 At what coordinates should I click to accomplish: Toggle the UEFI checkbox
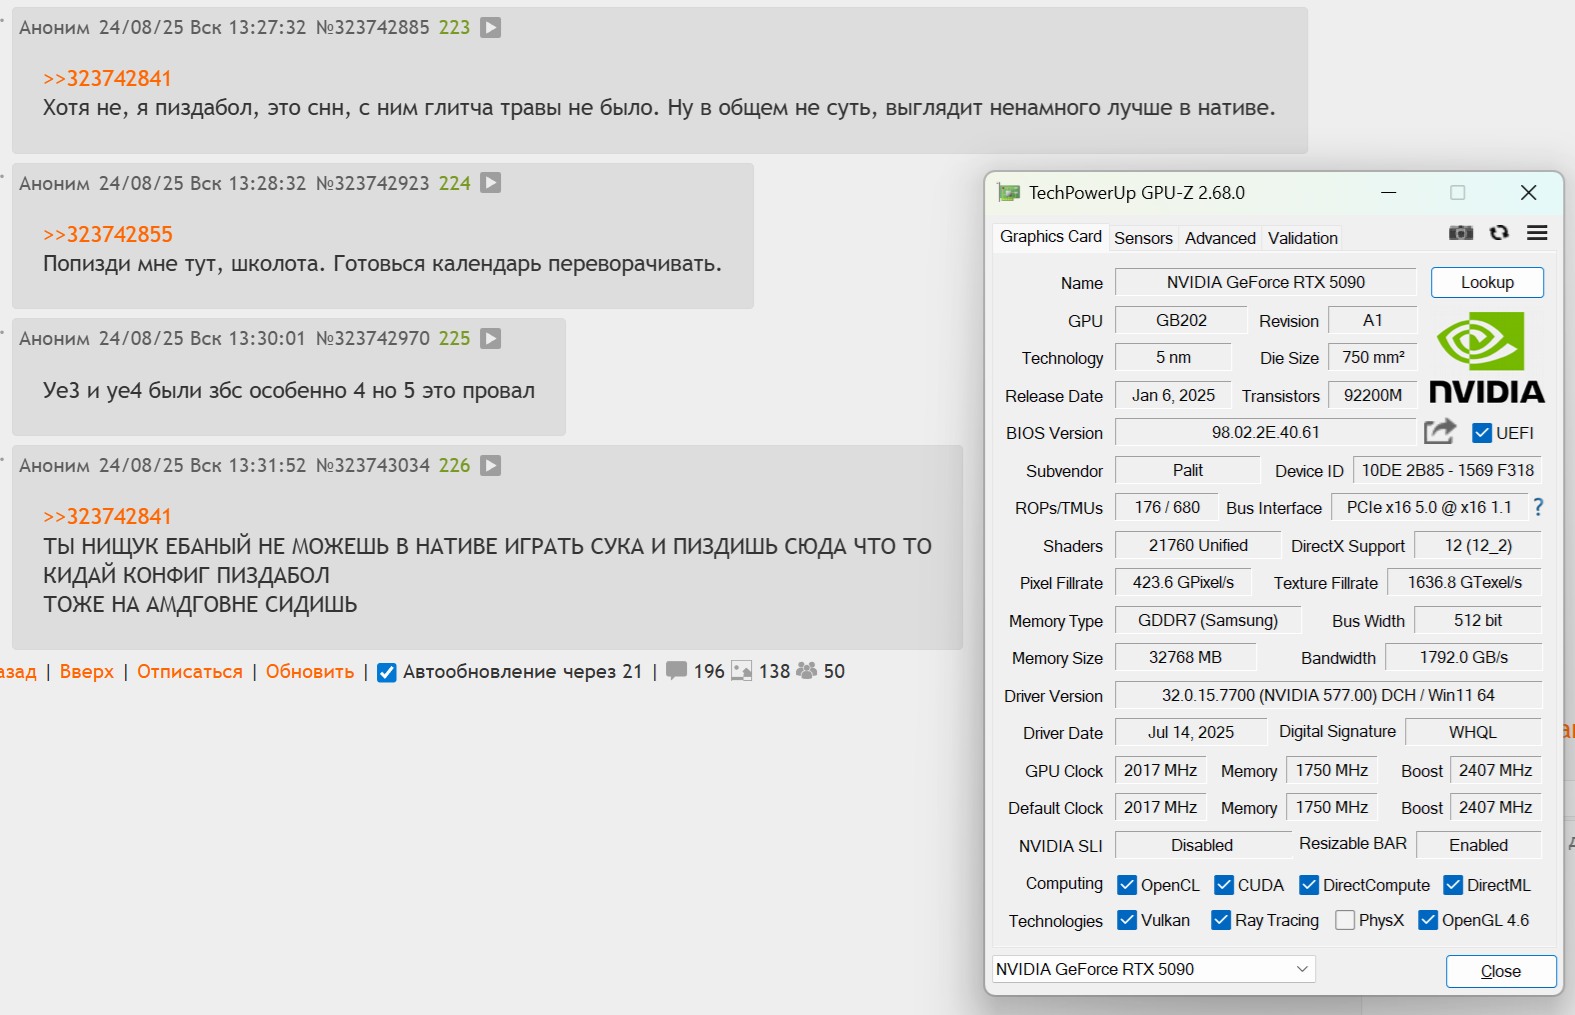pos(1482,433)
